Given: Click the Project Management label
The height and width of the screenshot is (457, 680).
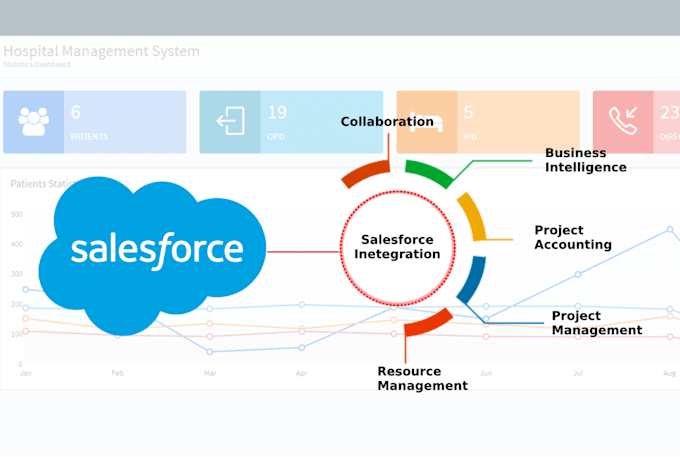Looking at the screenshot, I should (x=597, y=323).
